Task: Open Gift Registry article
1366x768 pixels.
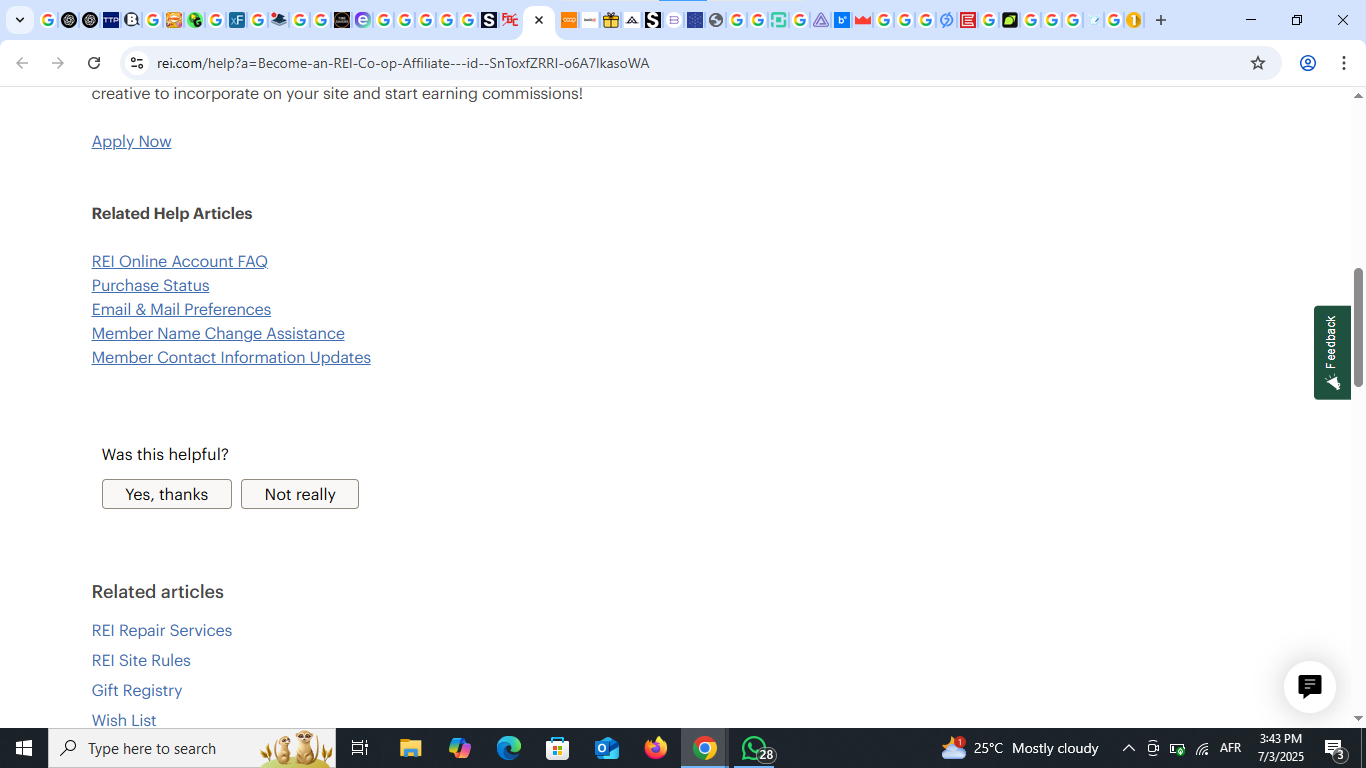Action: [x=137, y=690]
